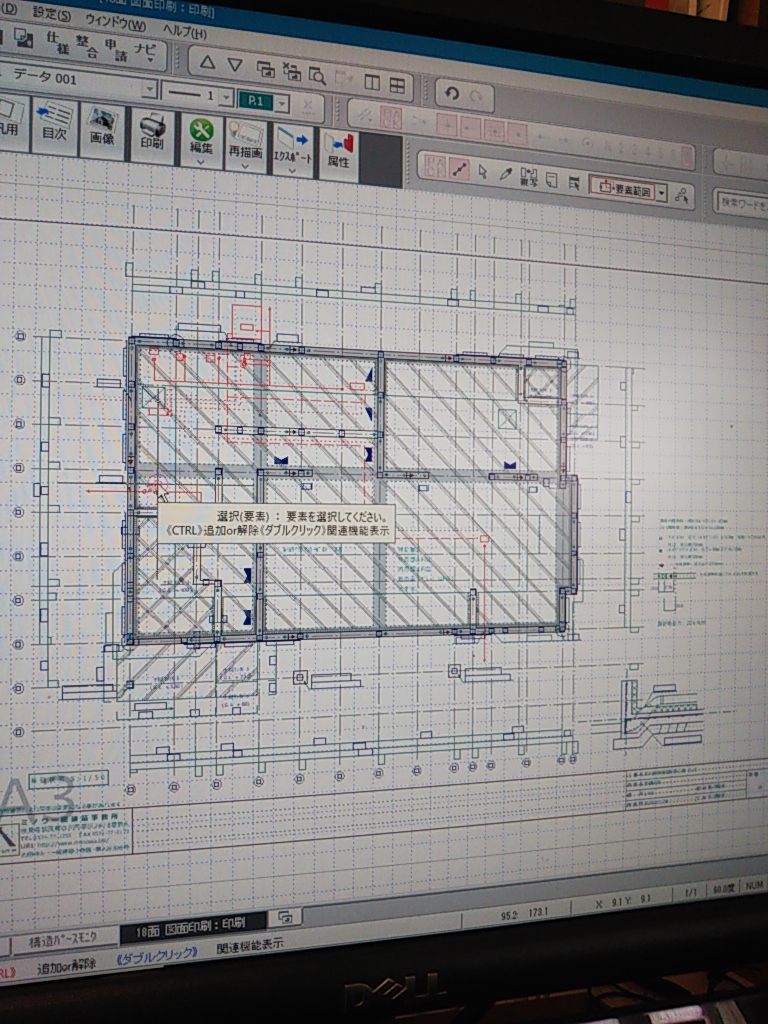The image size is (768, 1024).
Task: Click the magnifier preview search icon
Action: click(x=318, y=74)
